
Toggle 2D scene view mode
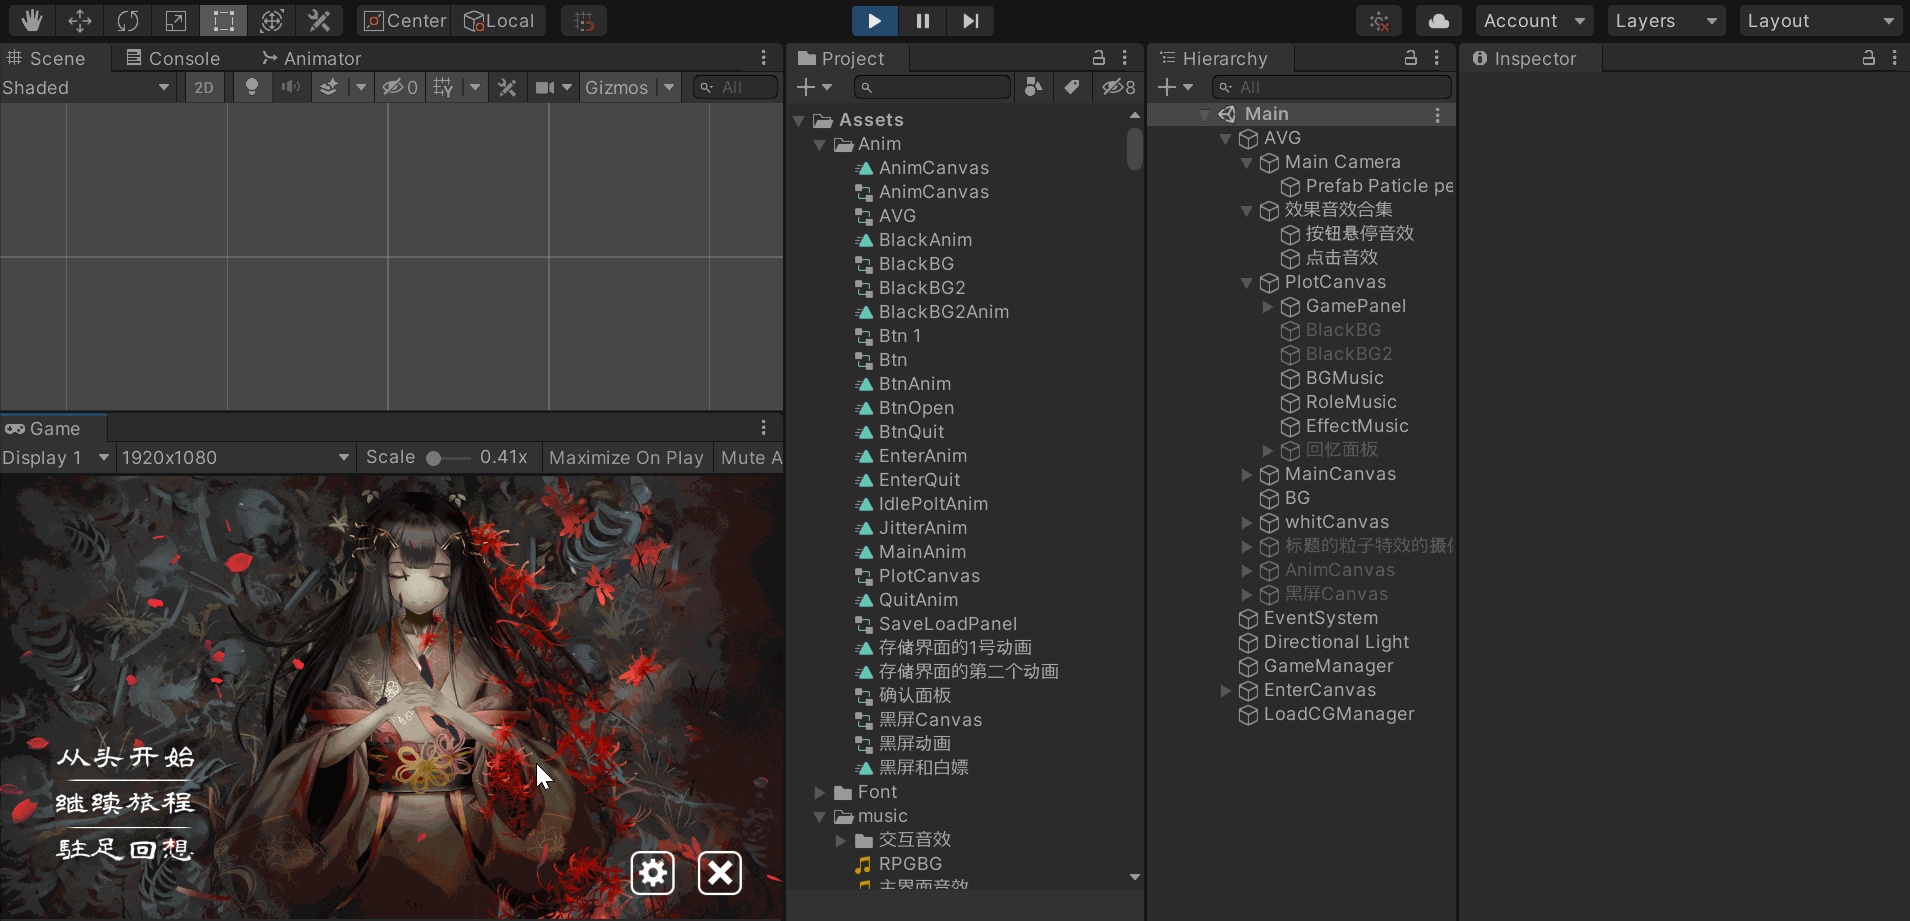204,88
